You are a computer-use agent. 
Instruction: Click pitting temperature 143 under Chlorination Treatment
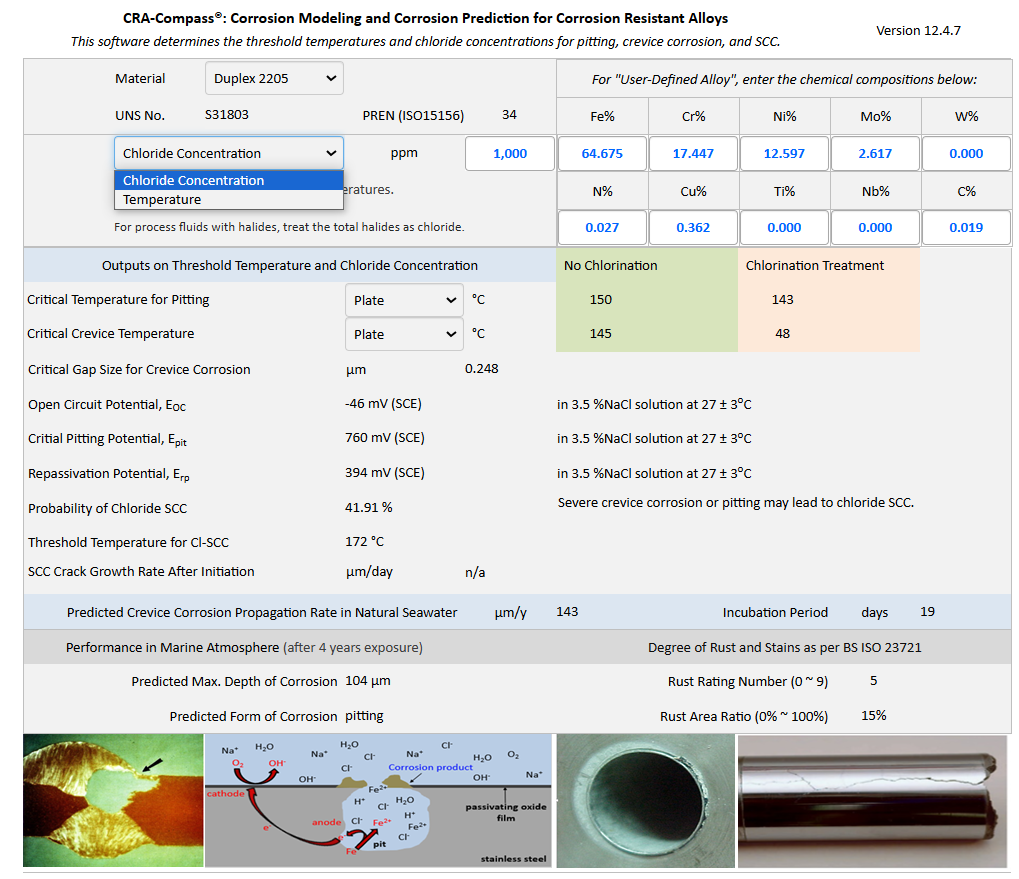click(x=782, y=299)
